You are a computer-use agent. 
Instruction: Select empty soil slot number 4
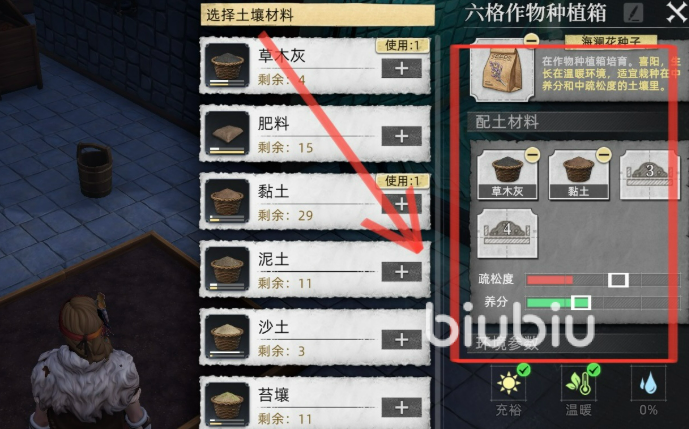507,233
